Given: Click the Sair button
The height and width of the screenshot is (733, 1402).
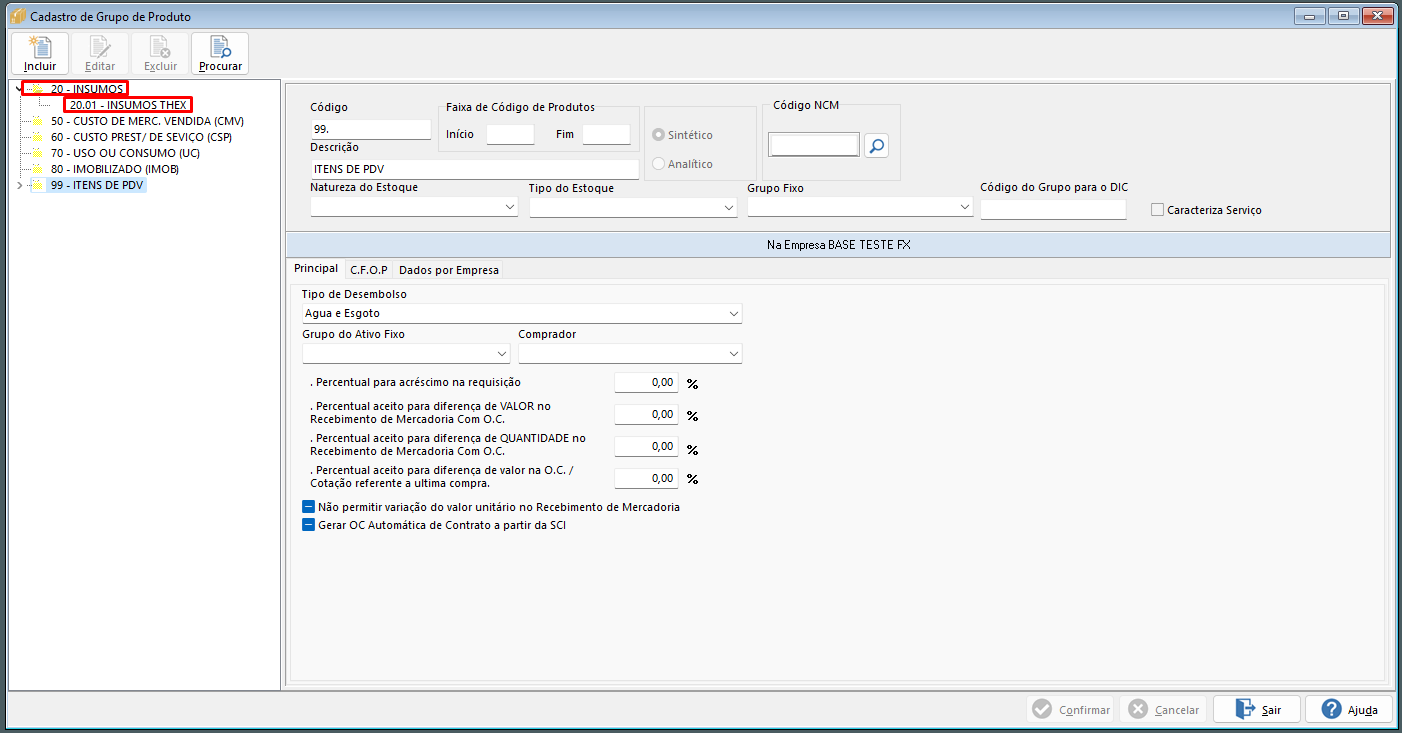Looking at the screenshot, I should point(1257,709).
